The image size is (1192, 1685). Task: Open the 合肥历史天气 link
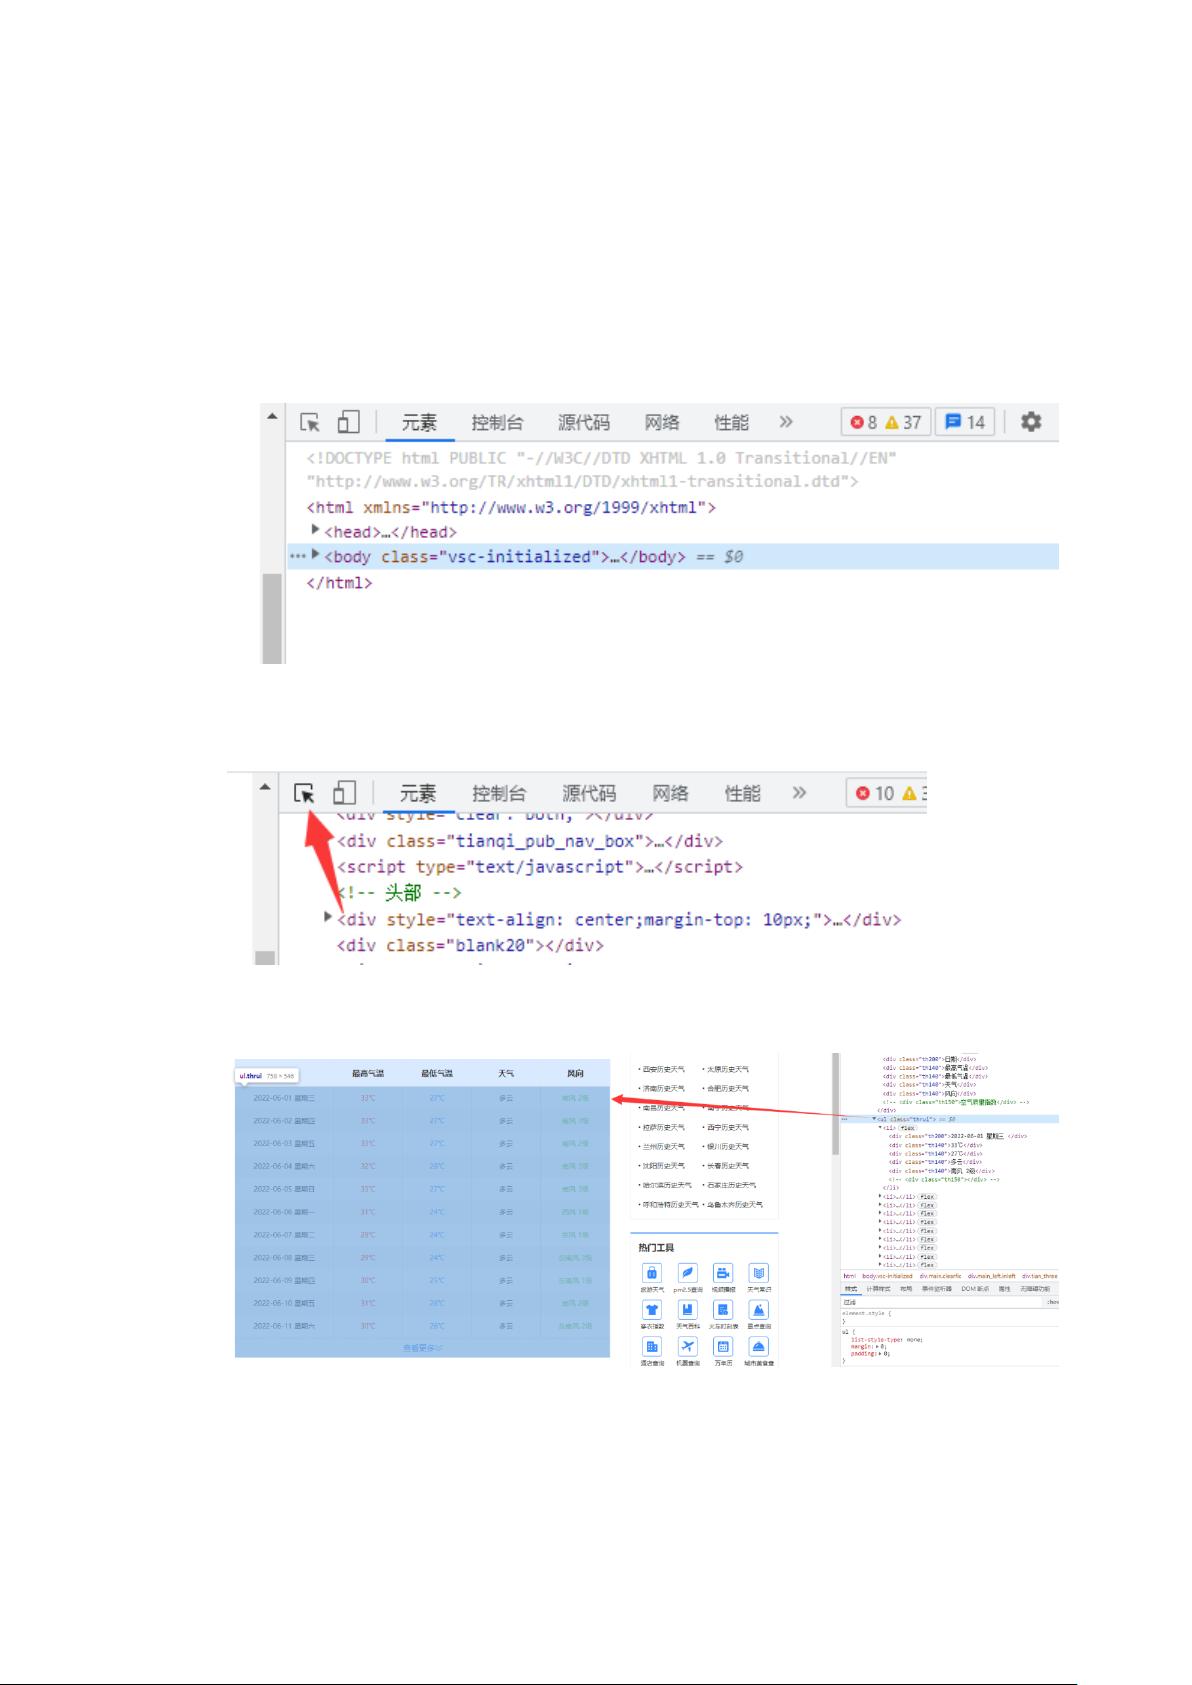(728, 1088)
